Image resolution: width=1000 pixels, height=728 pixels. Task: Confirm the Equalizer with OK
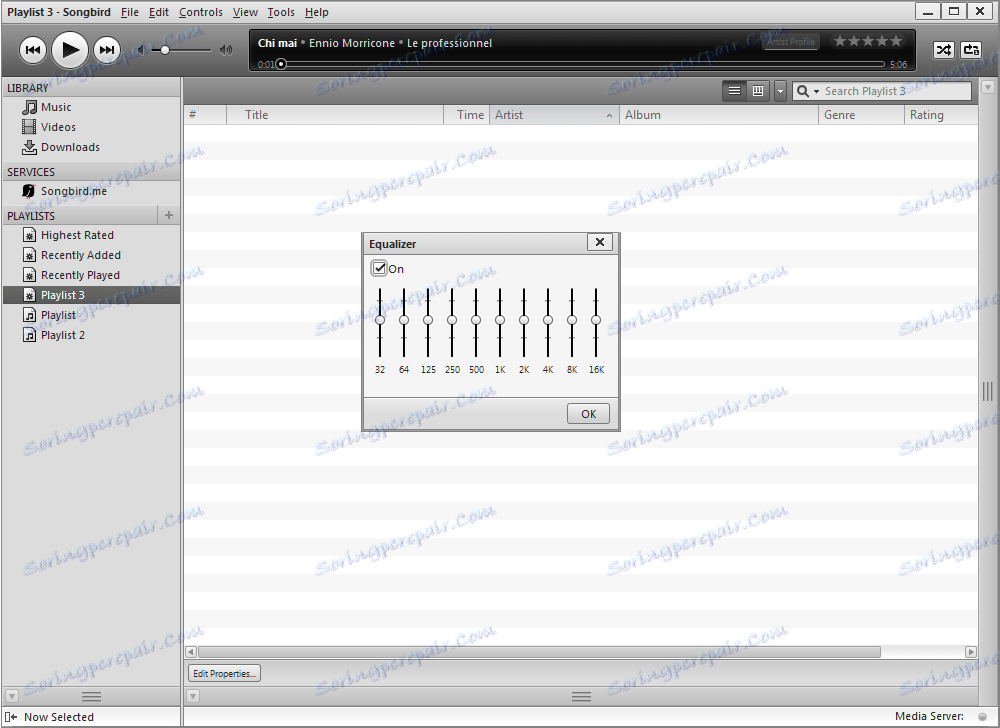[588, 414]
